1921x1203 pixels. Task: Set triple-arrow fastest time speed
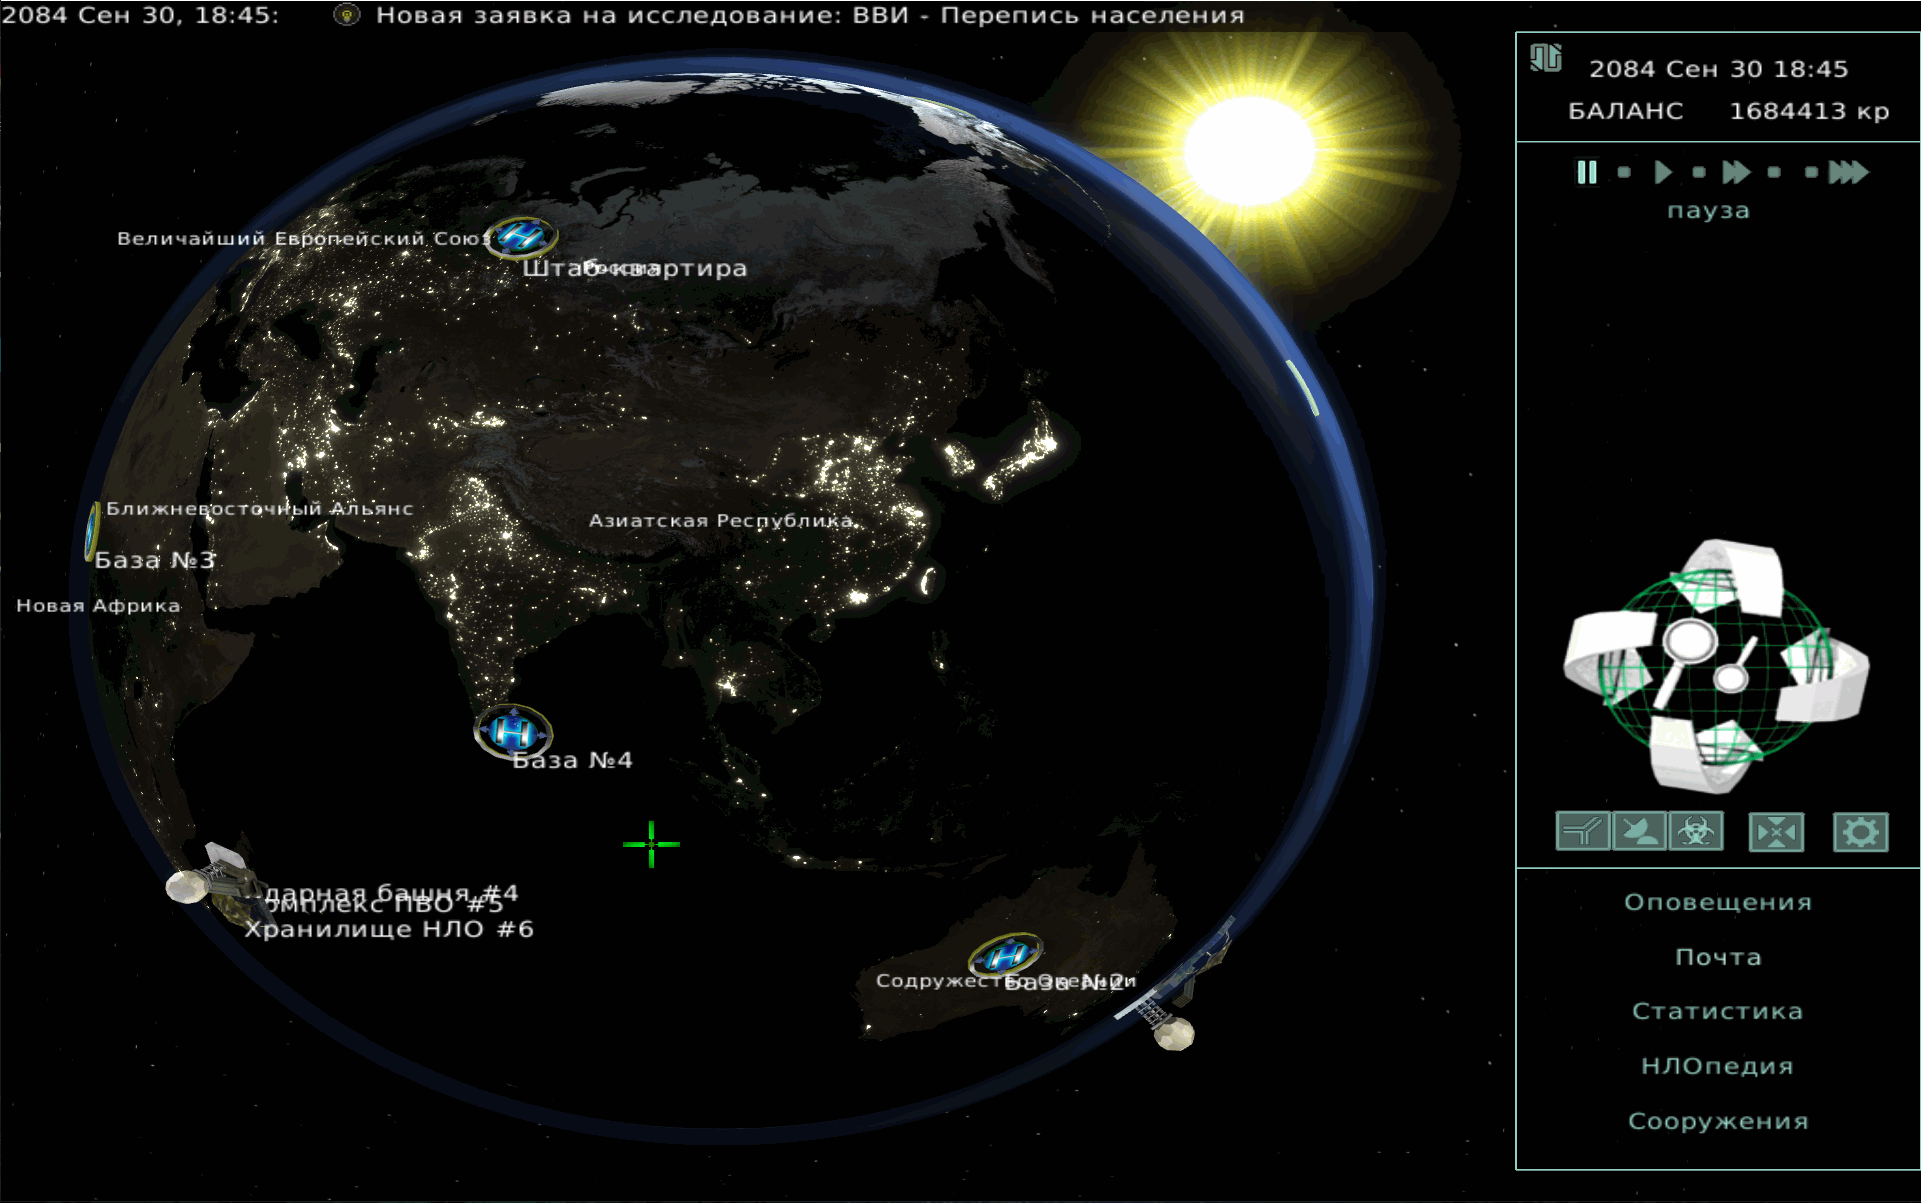point(1848,172)
